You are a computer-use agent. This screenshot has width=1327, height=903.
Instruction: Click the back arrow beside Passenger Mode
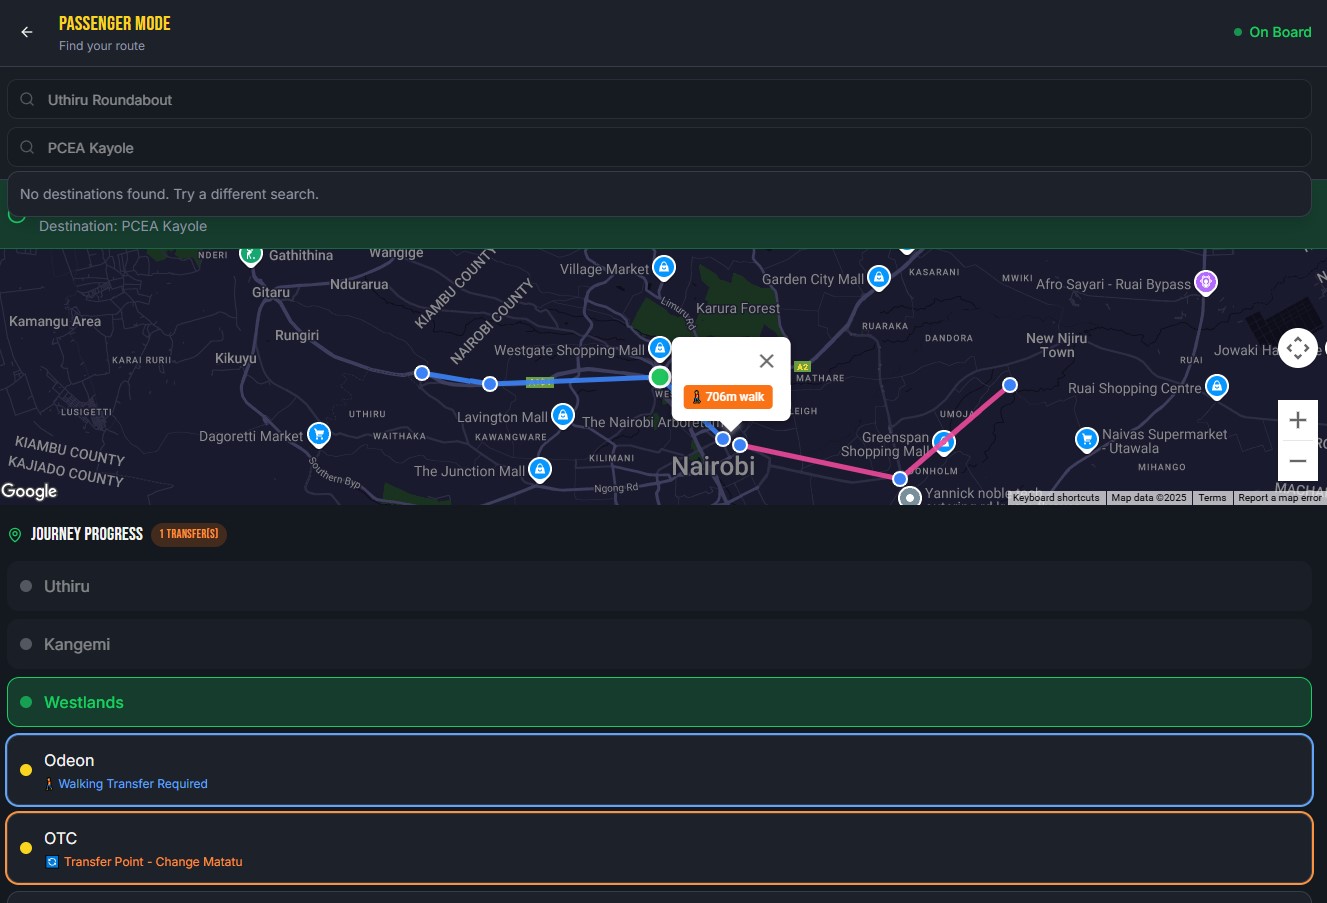coord(27,32)
